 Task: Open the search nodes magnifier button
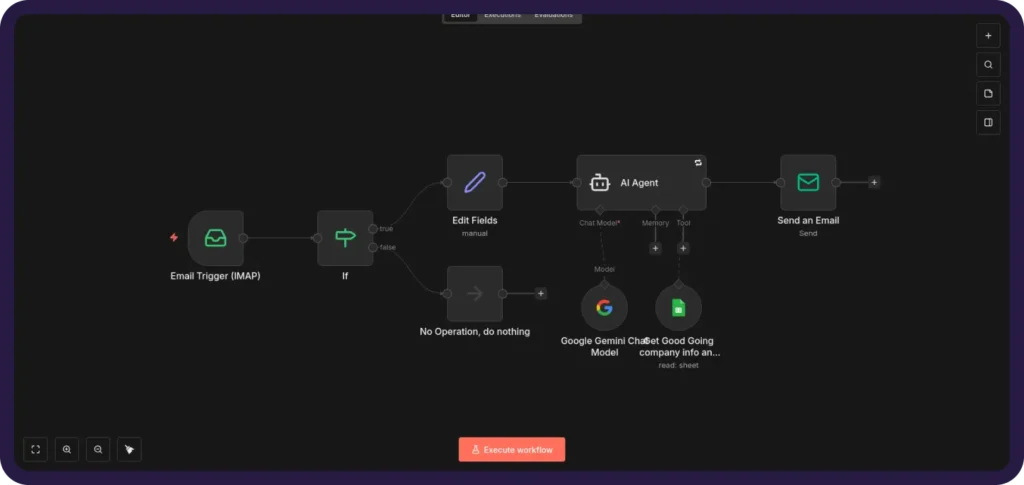click(x=988, y=64)
